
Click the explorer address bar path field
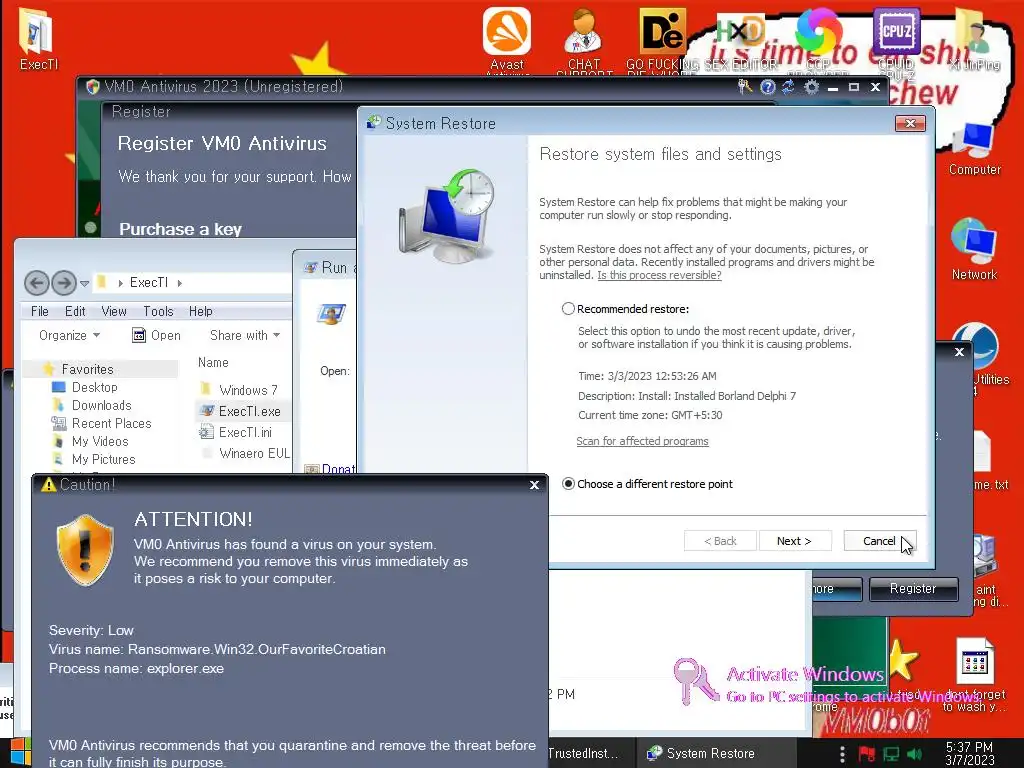tap(193, 283)
